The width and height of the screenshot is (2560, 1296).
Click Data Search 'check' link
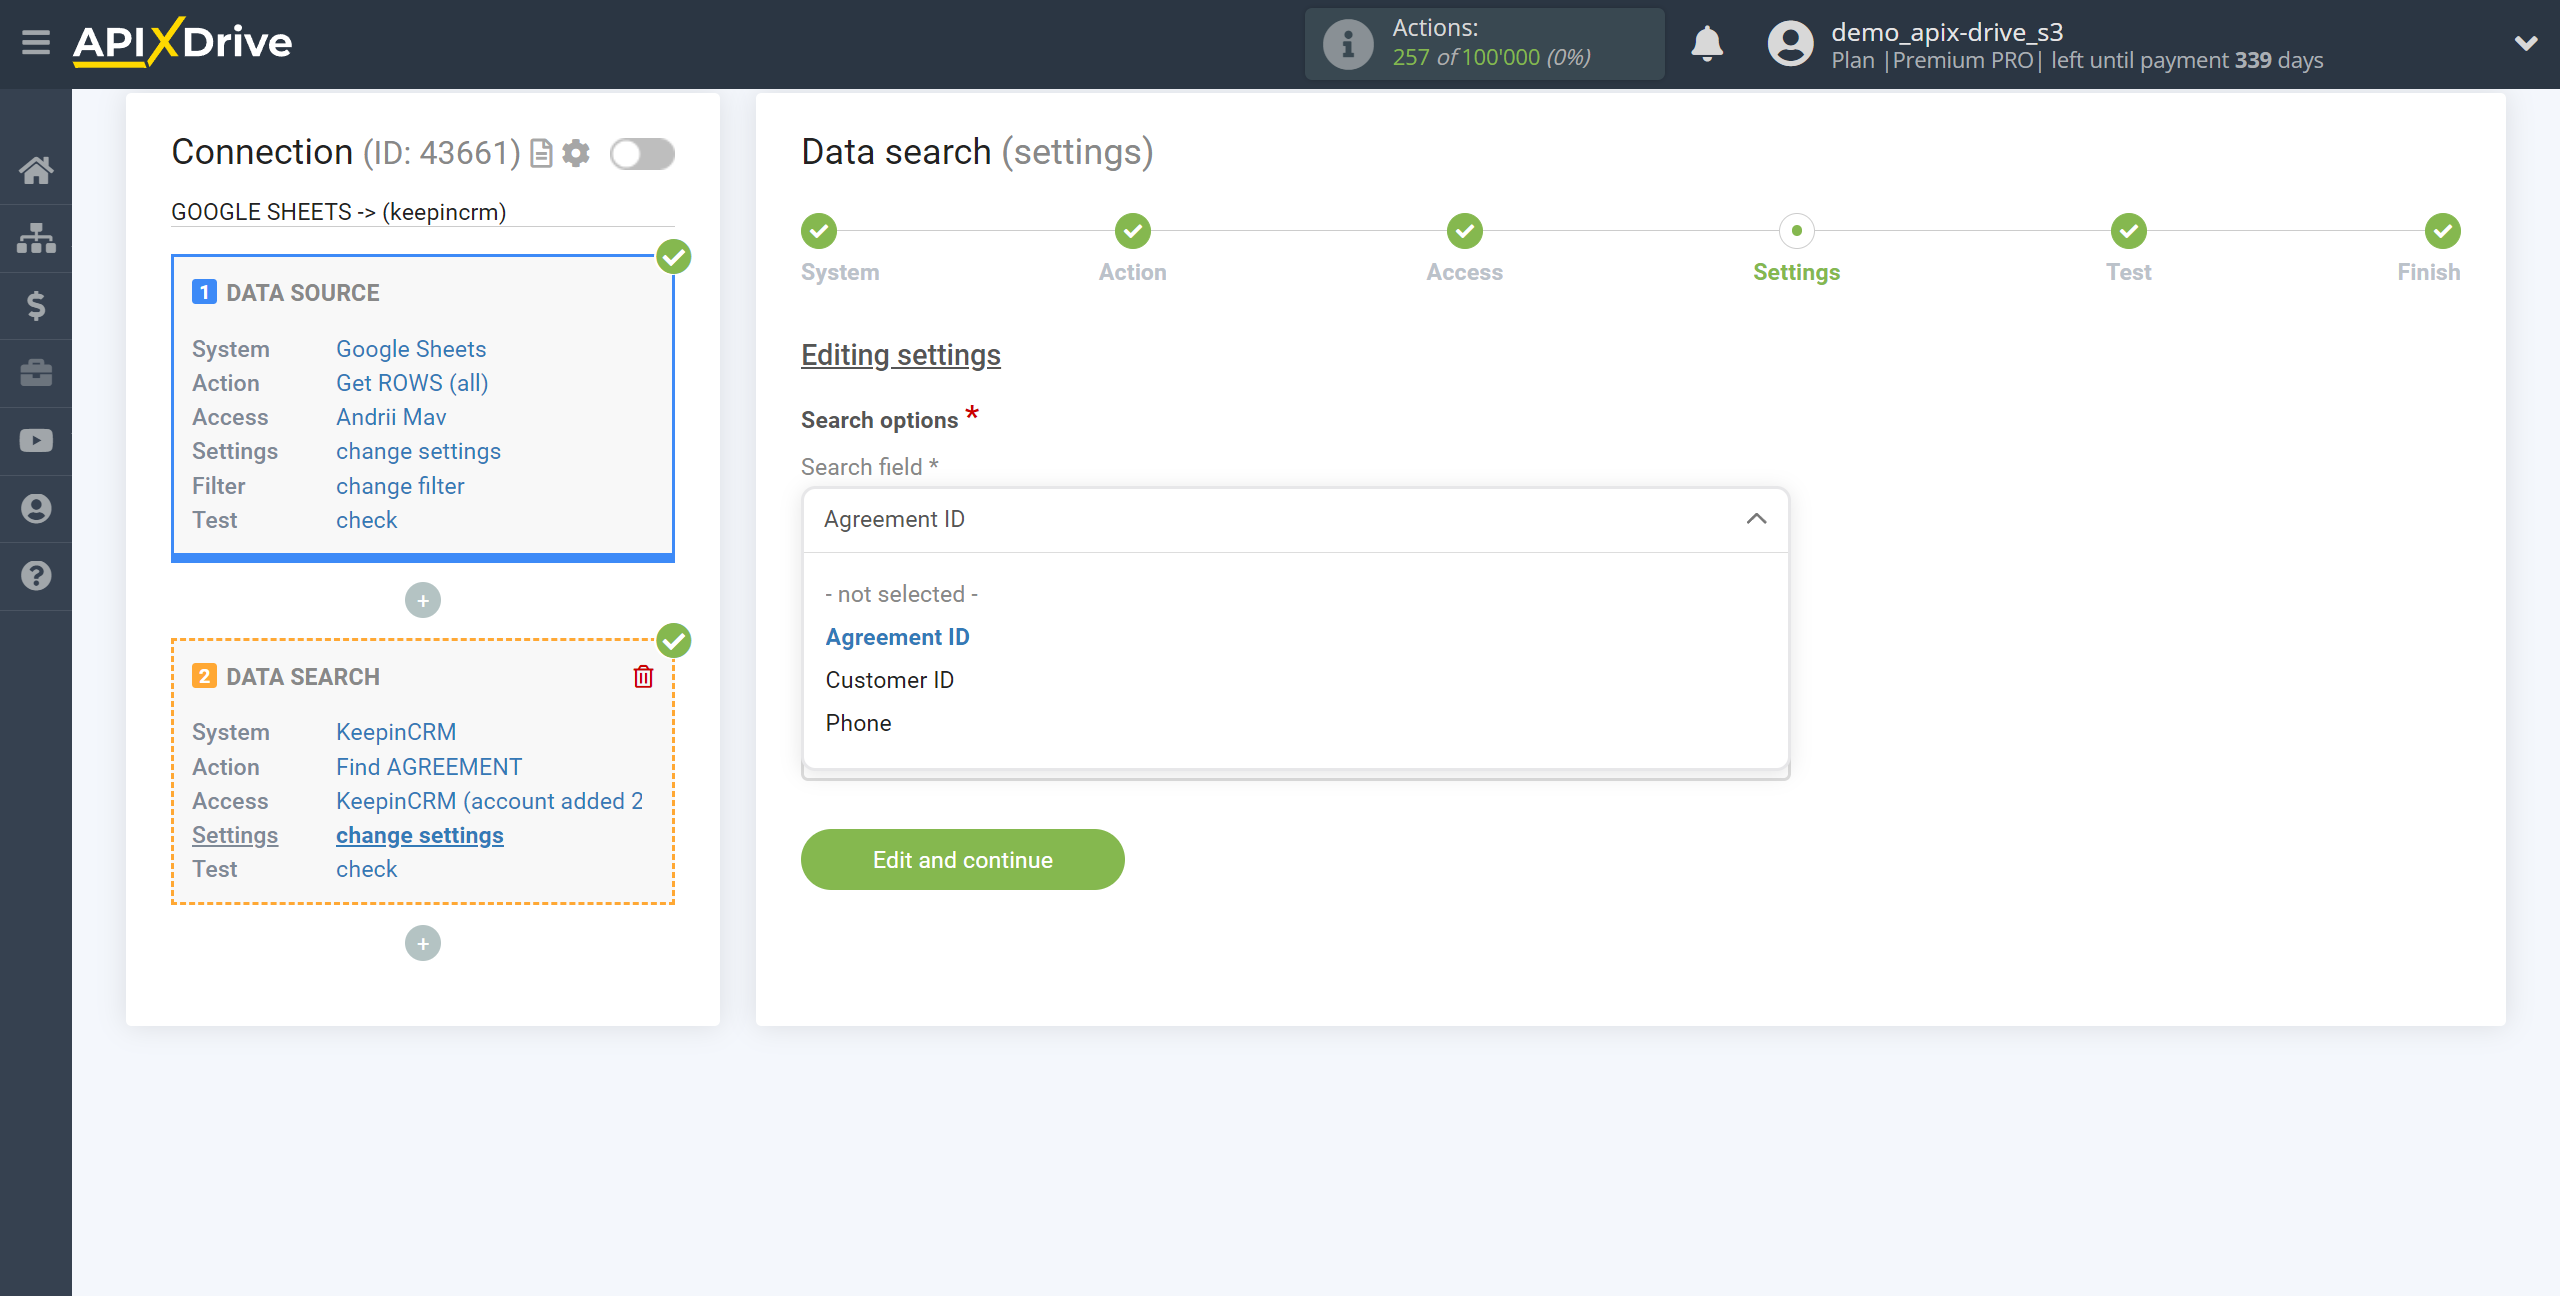pyautogui.click(x=366, y=869)
